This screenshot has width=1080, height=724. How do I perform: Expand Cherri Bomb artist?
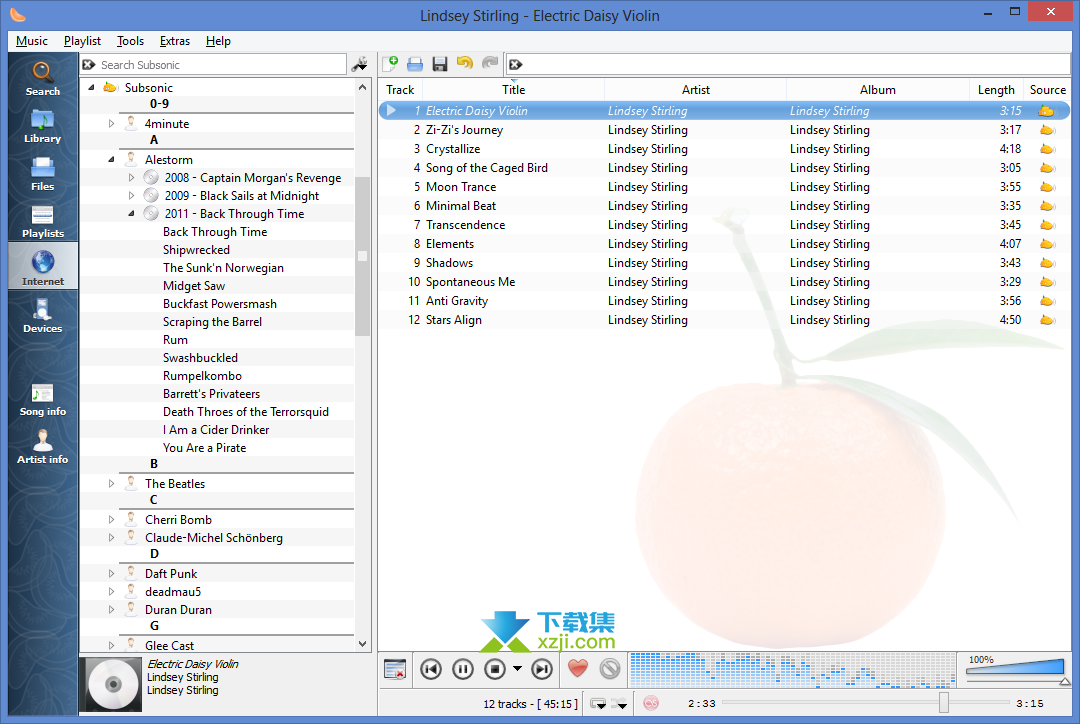[111, 519]
